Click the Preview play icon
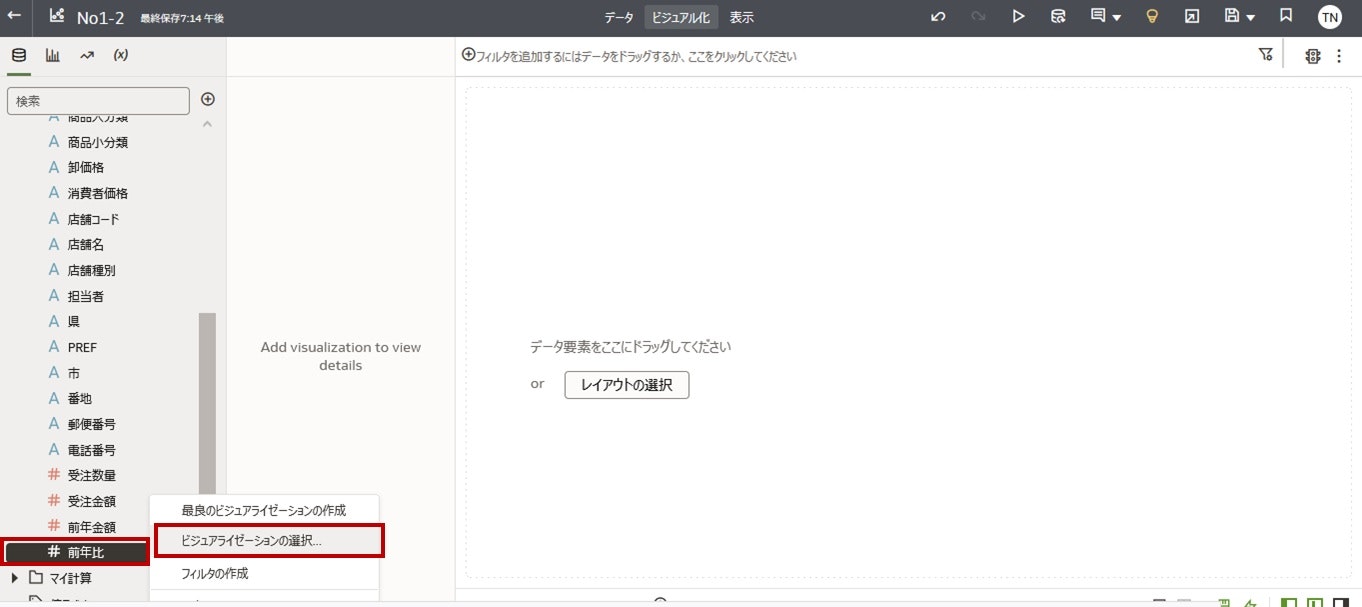1362x607 pixels. 1018,16
